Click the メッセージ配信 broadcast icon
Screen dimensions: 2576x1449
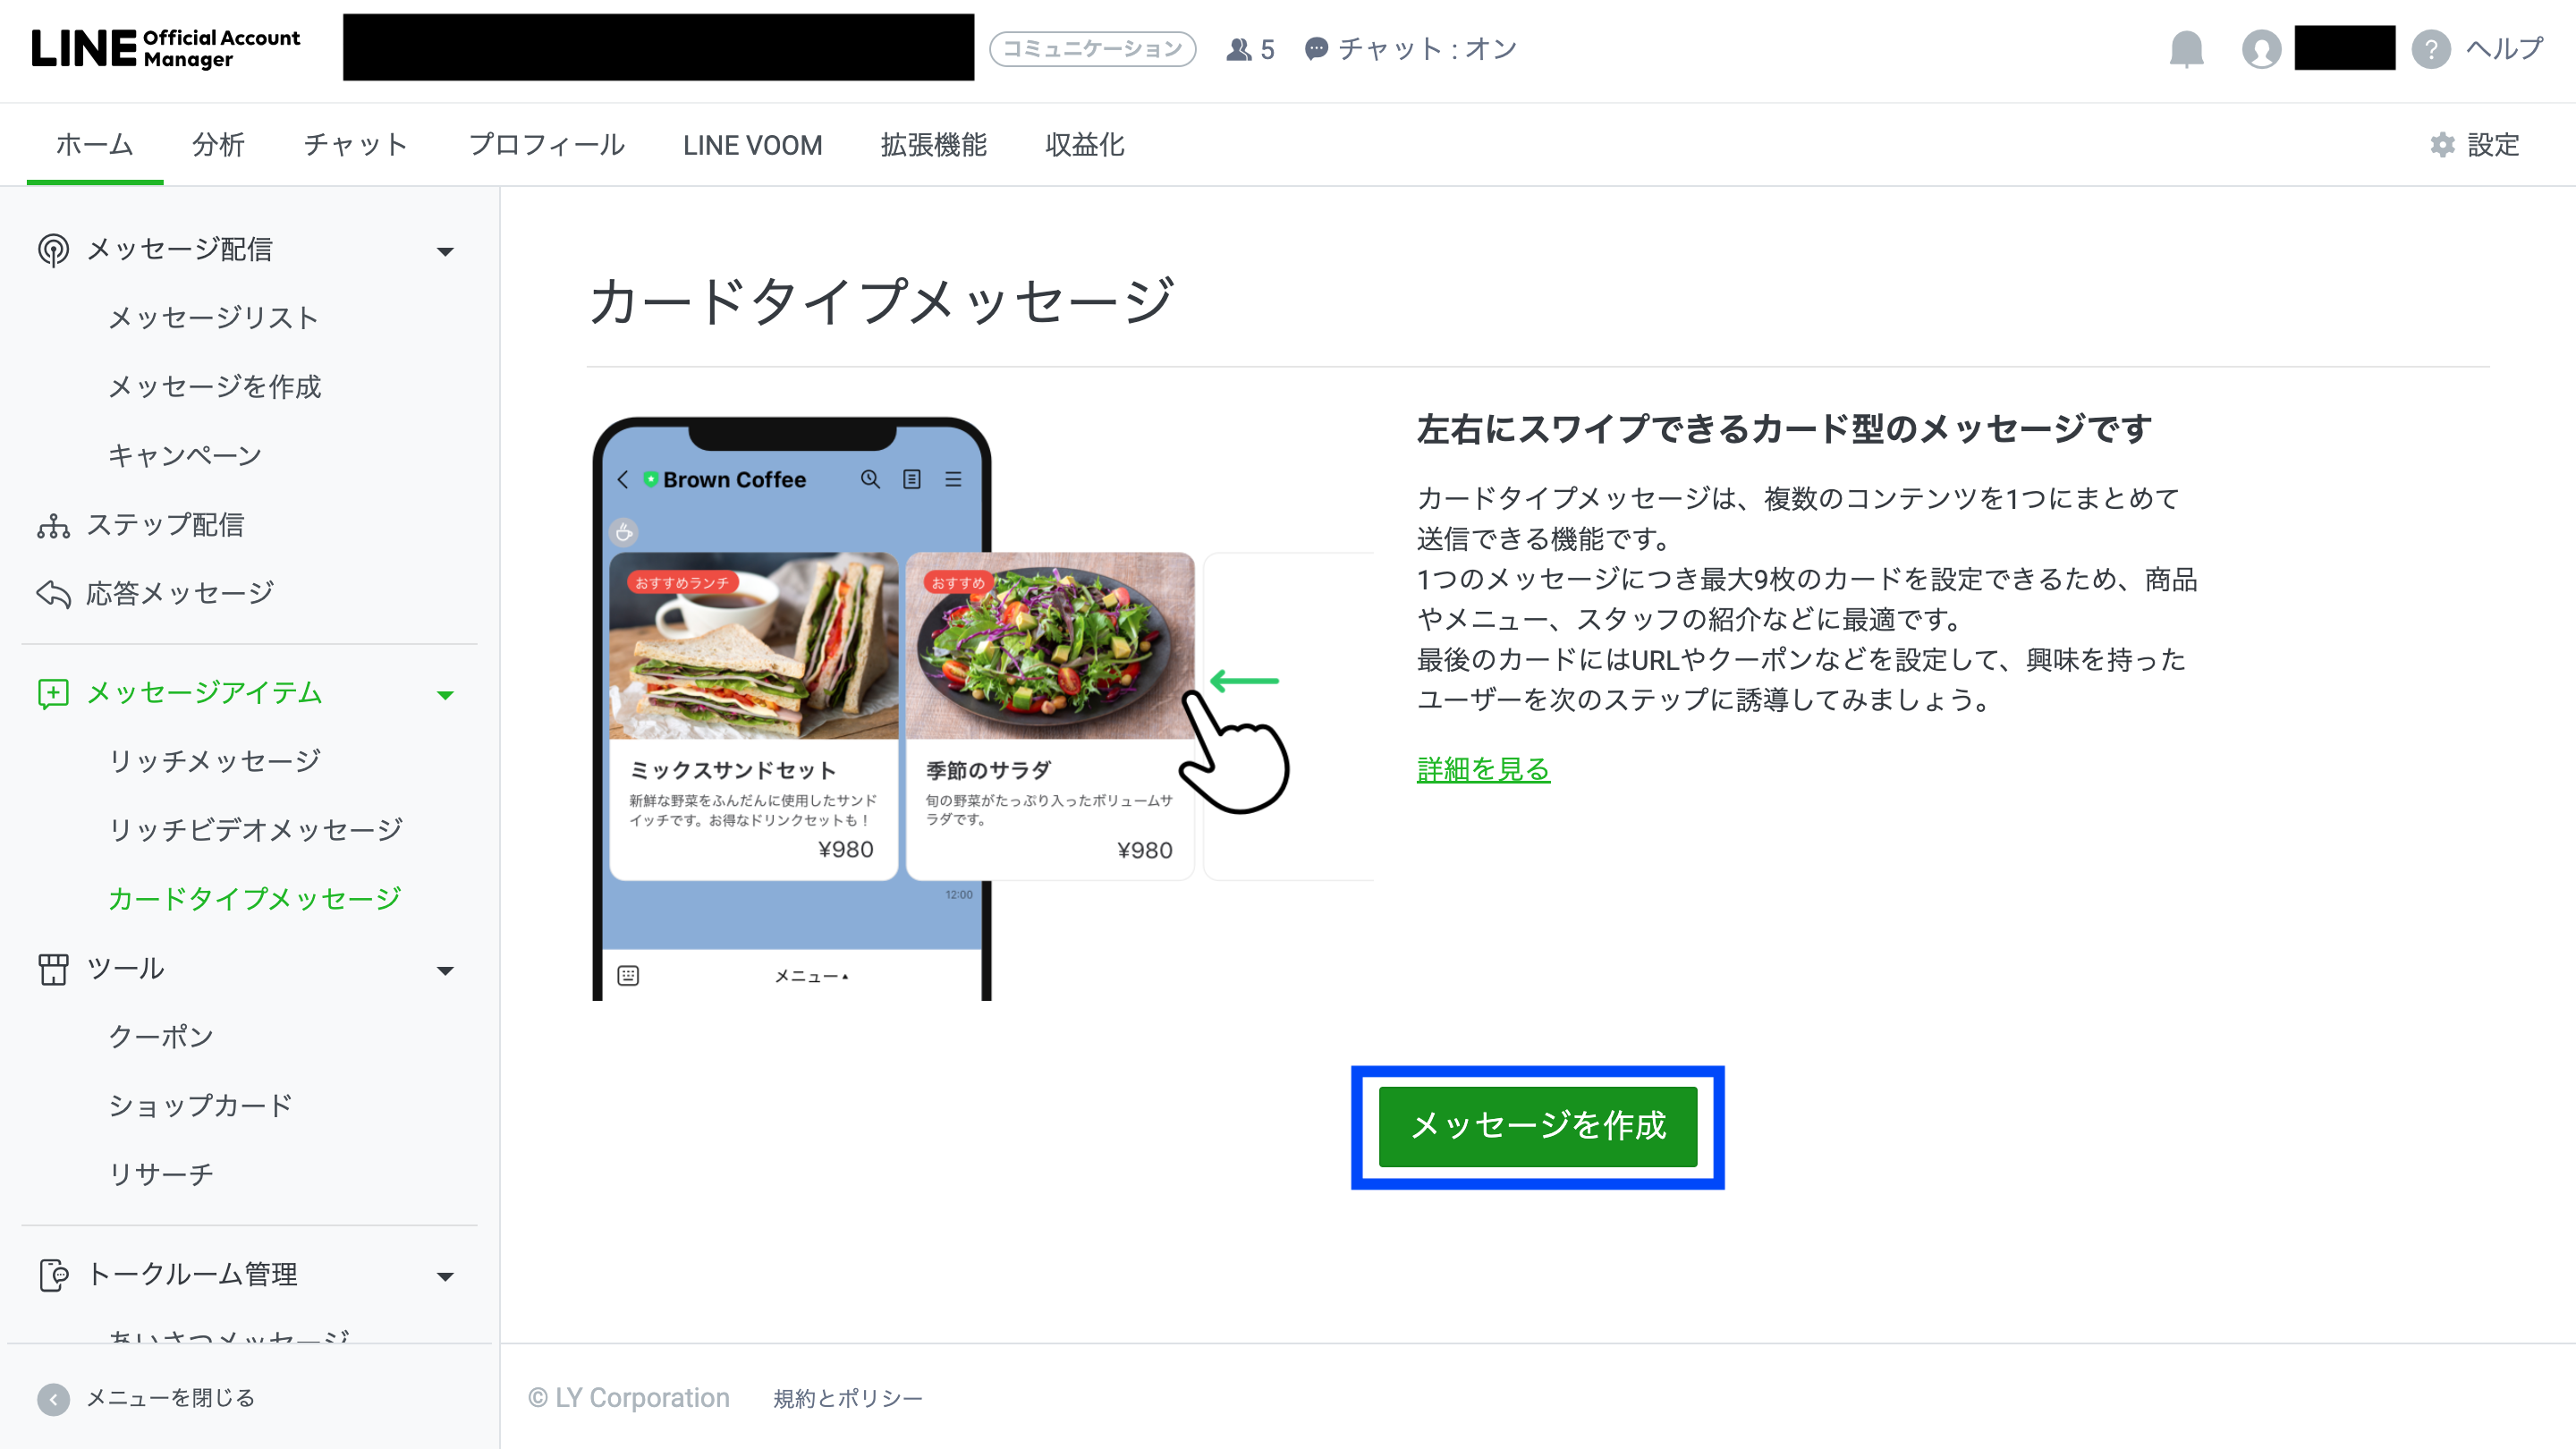[53, 249]
